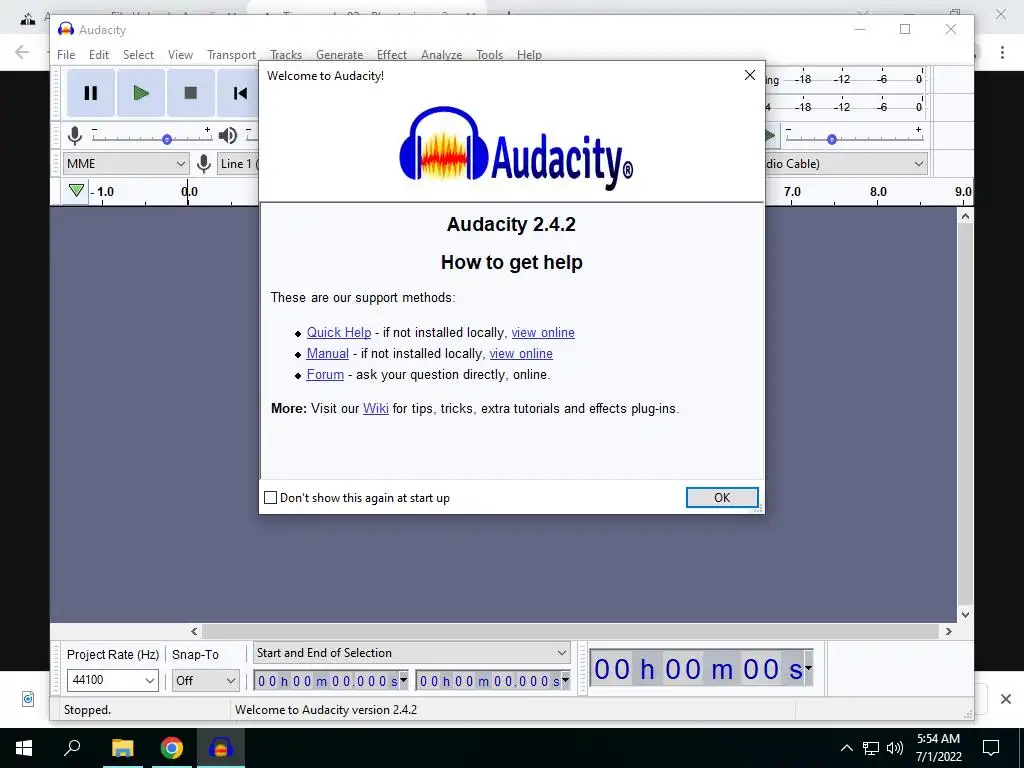Open the Start and End of Selection dropdown

click(x=411, y=653)
